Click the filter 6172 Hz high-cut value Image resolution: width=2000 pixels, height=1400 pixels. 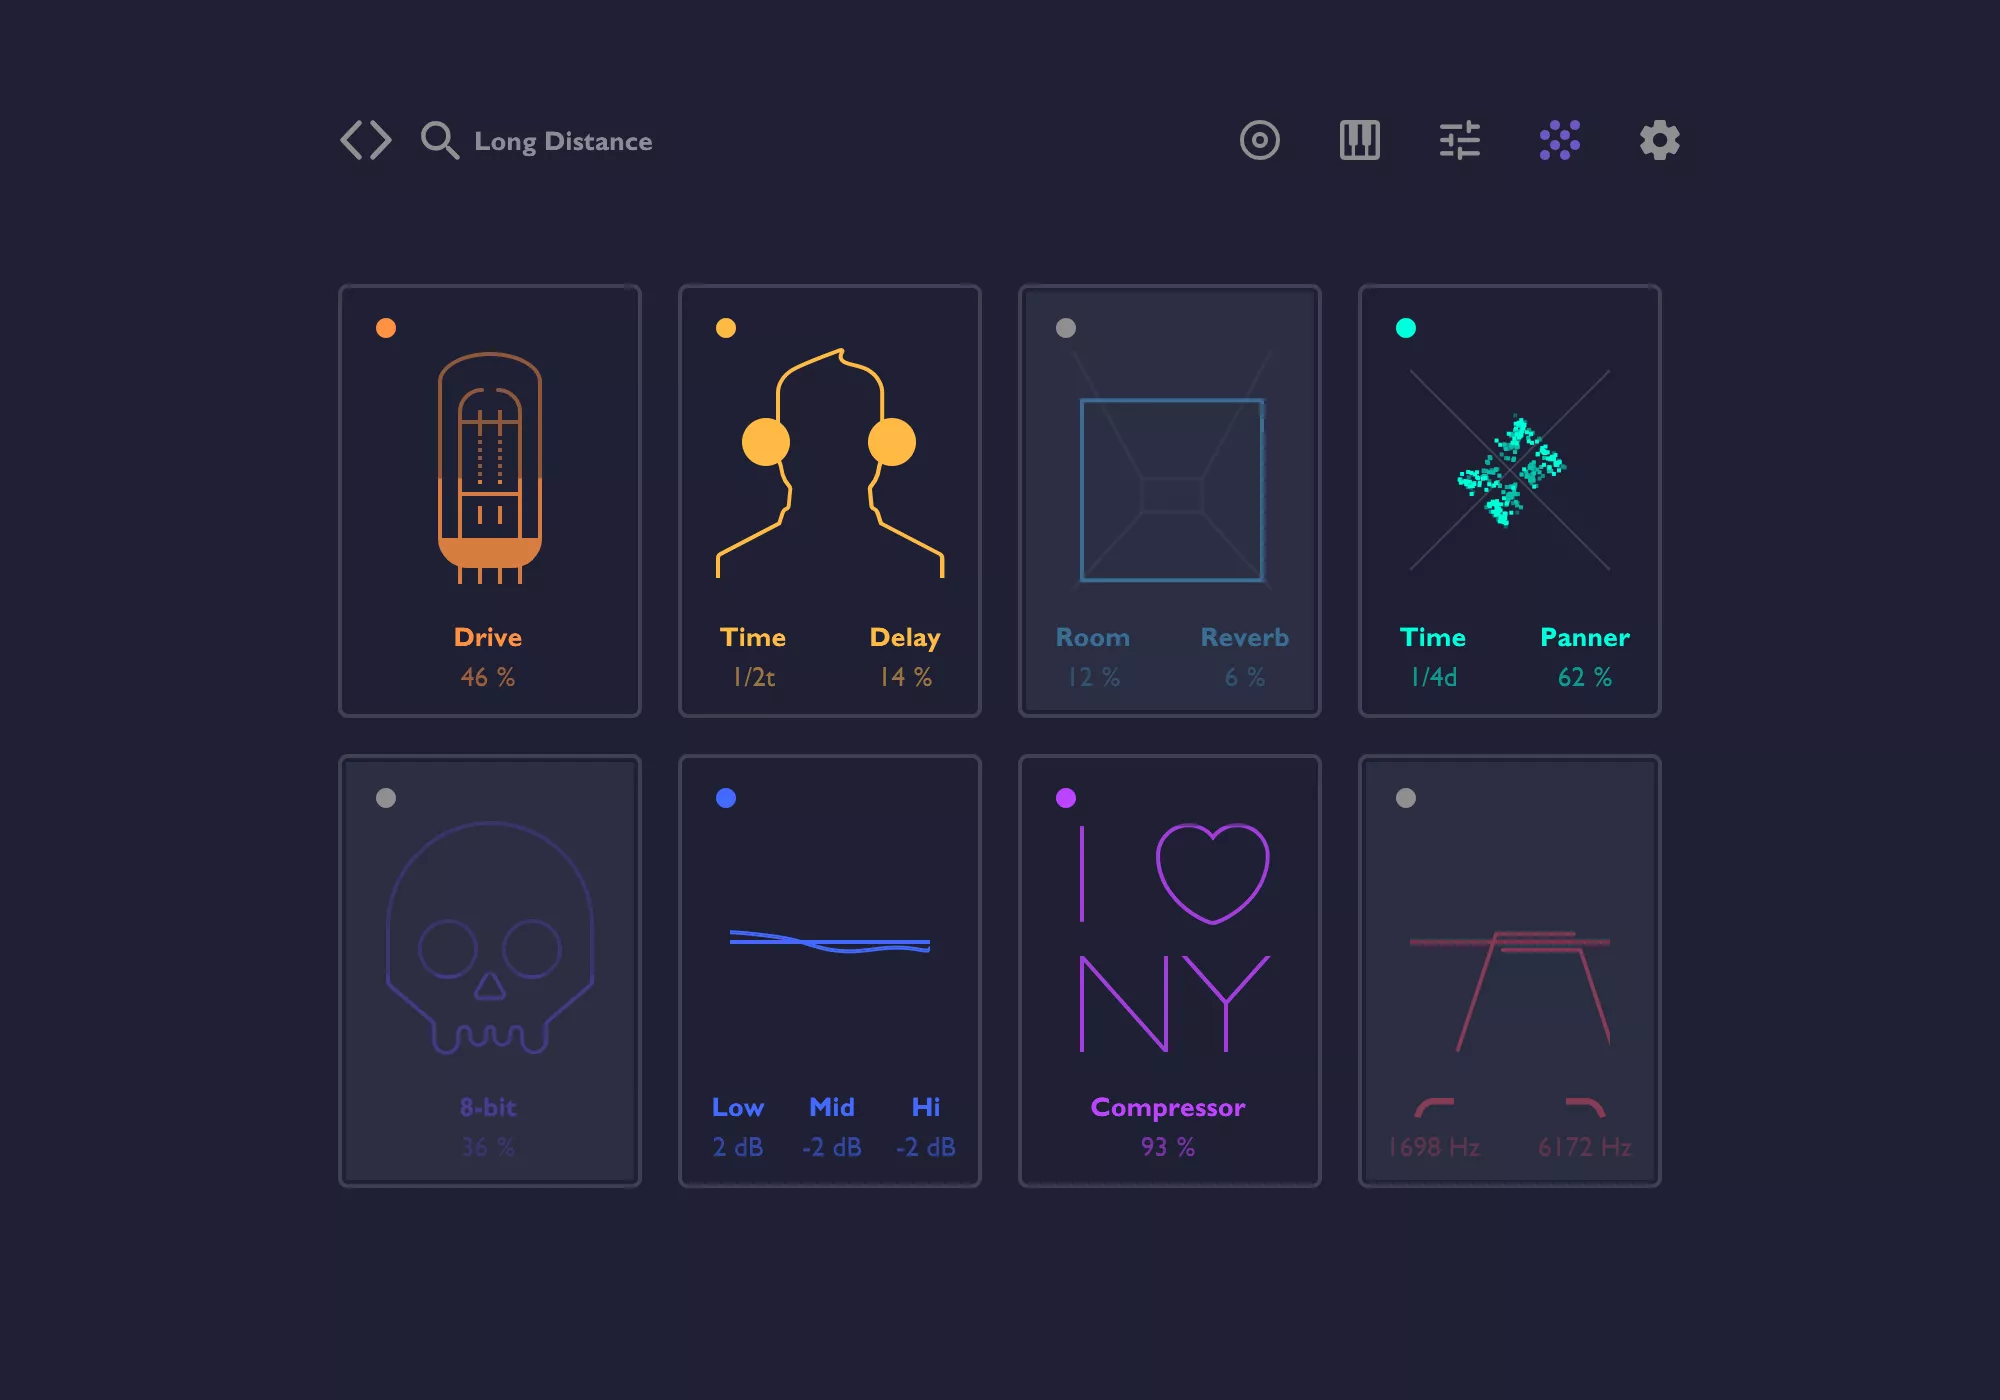coord(1584,1147)
